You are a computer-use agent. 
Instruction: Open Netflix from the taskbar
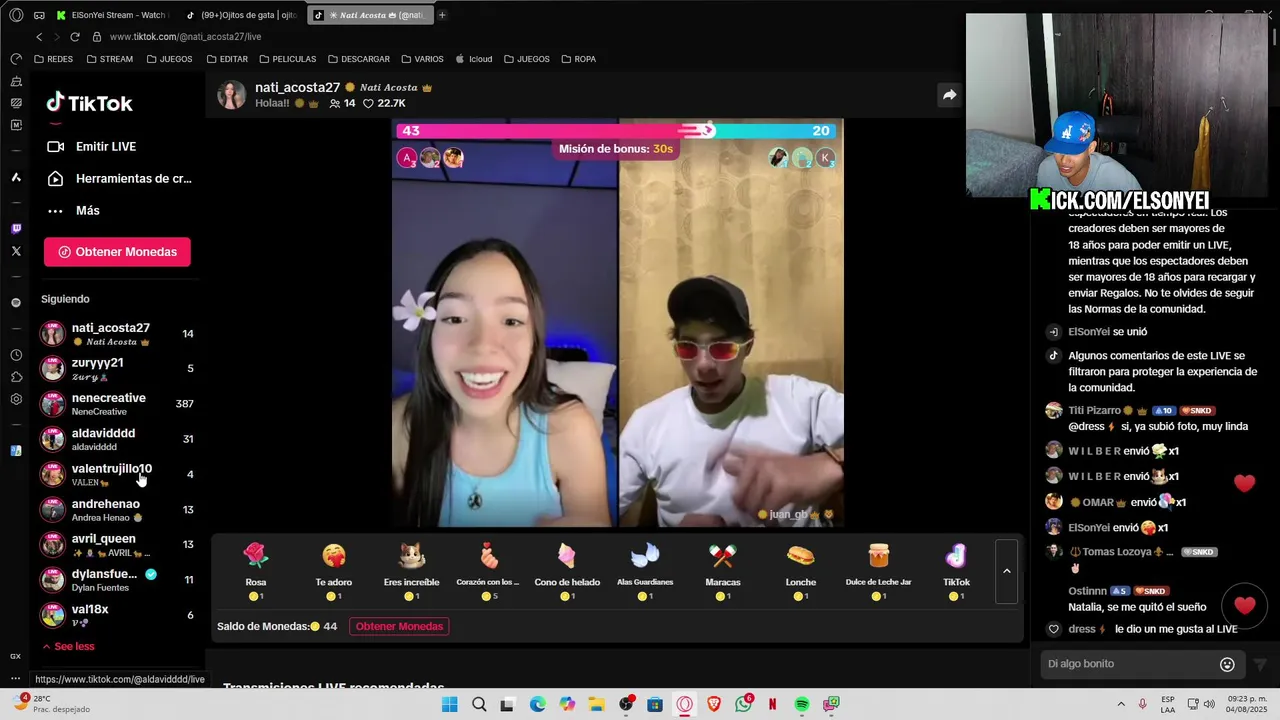(773, 704)
